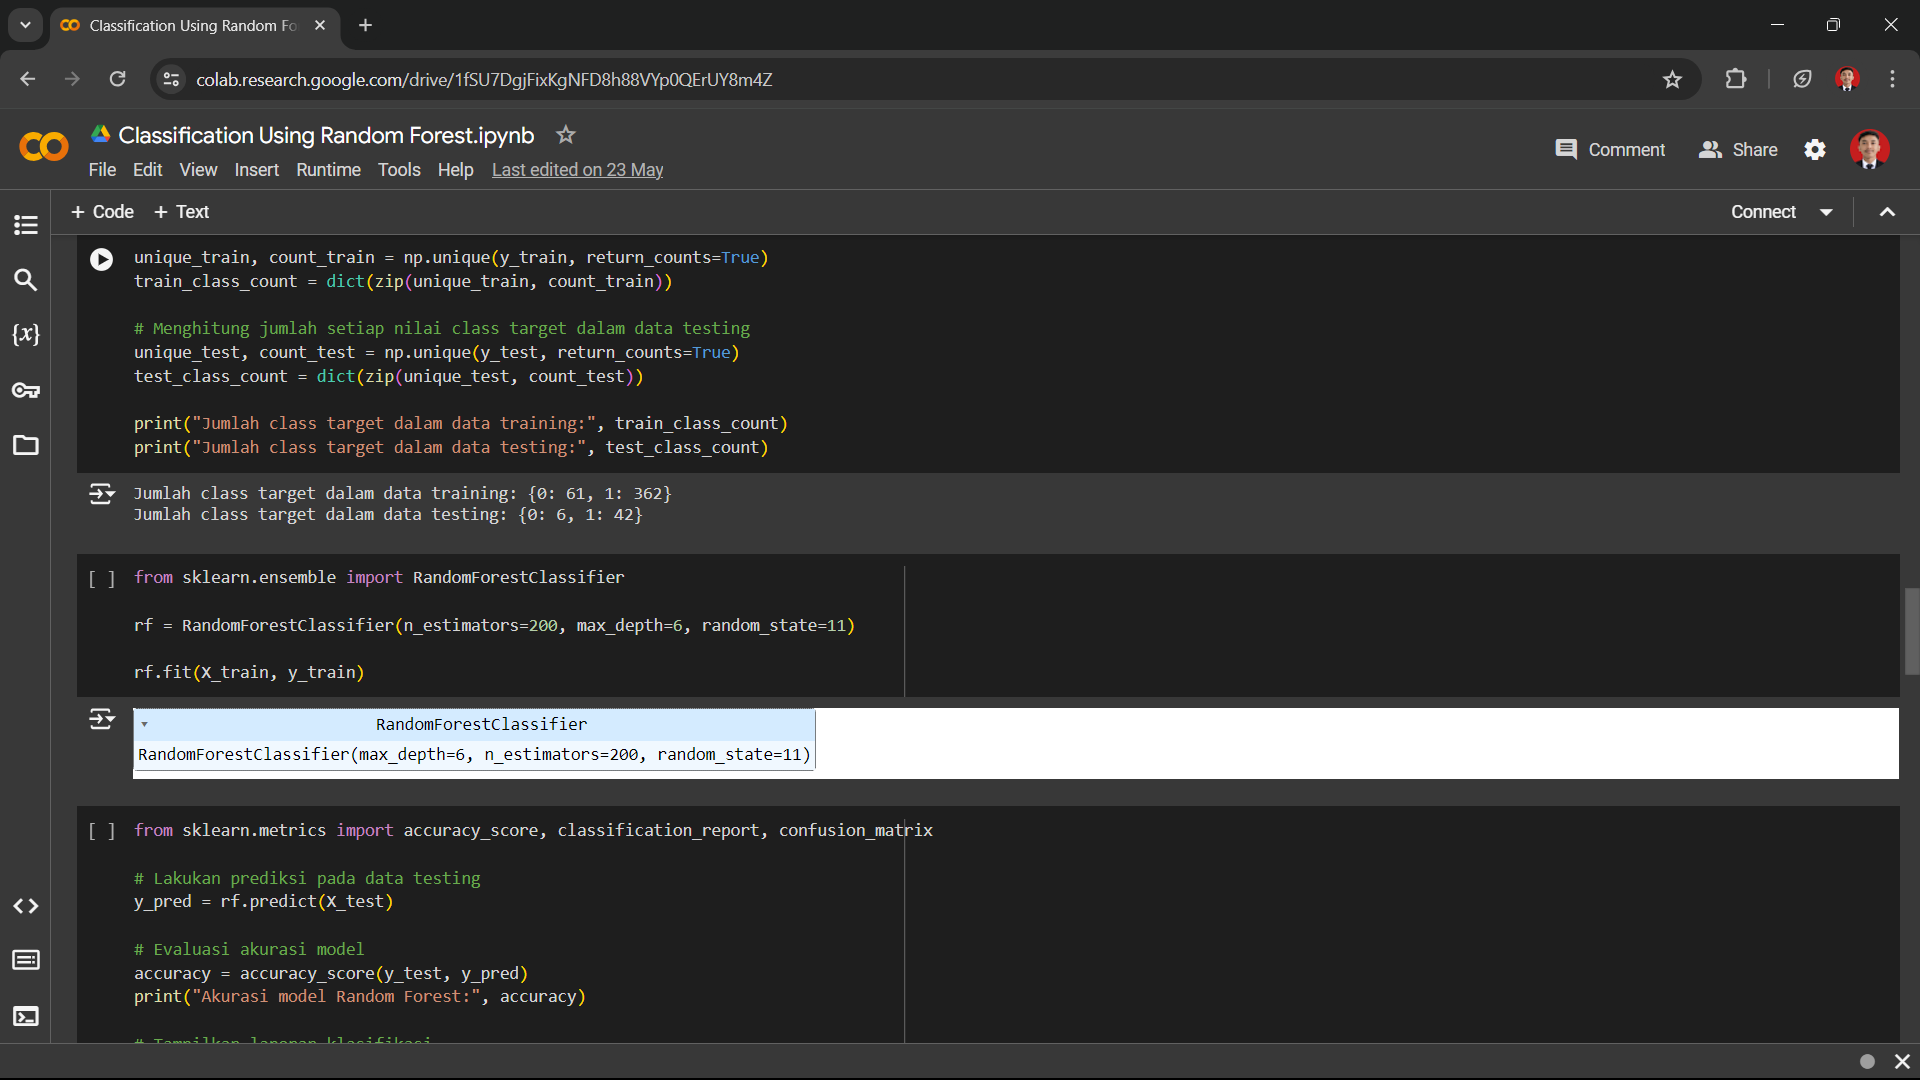1920x1080 pixels.
Task: Toggle output of the RandomForestClassifier cell
Action: (101, 719)
